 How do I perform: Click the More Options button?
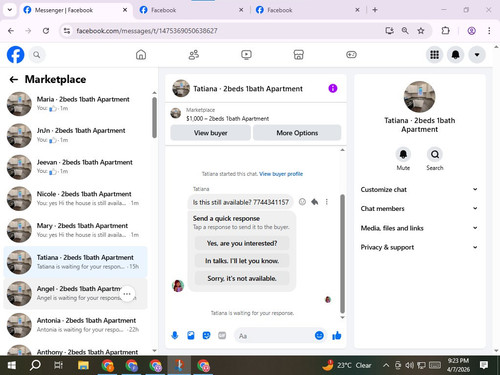(297, 133)
